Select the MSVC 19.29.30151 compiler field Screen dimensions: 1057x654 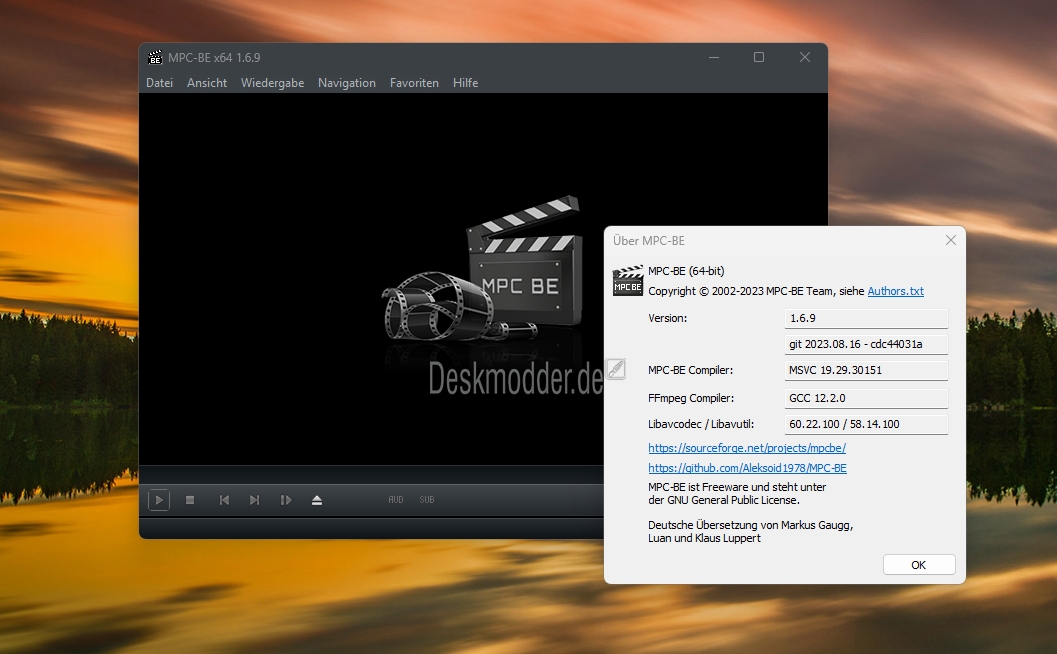866,370
